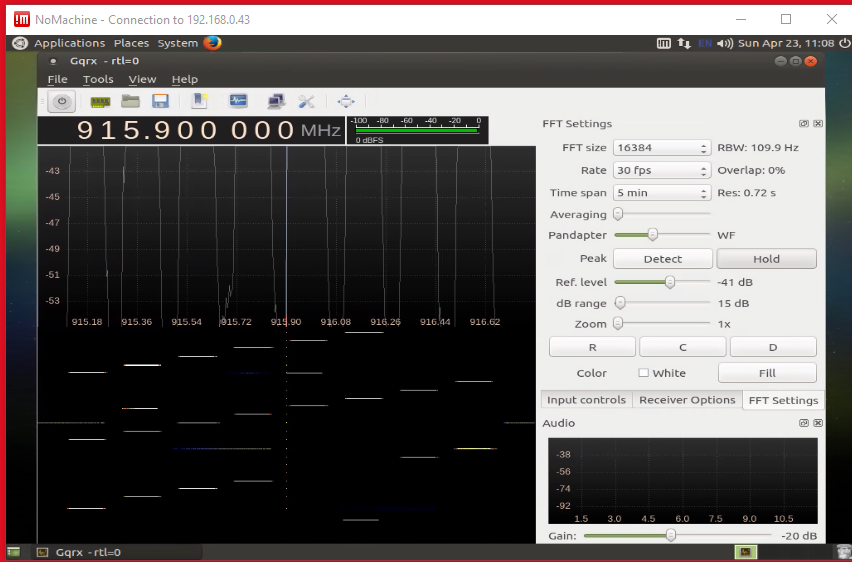The image size is (852, 562).
Task: Open the network connections tray icon
Action: pyautogui.click(x=684, y=43)
